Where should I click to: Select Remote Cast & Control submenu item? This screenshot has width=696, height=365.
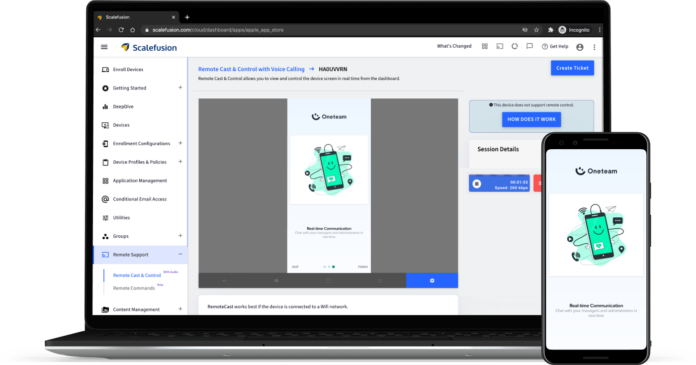click(137, 275)
